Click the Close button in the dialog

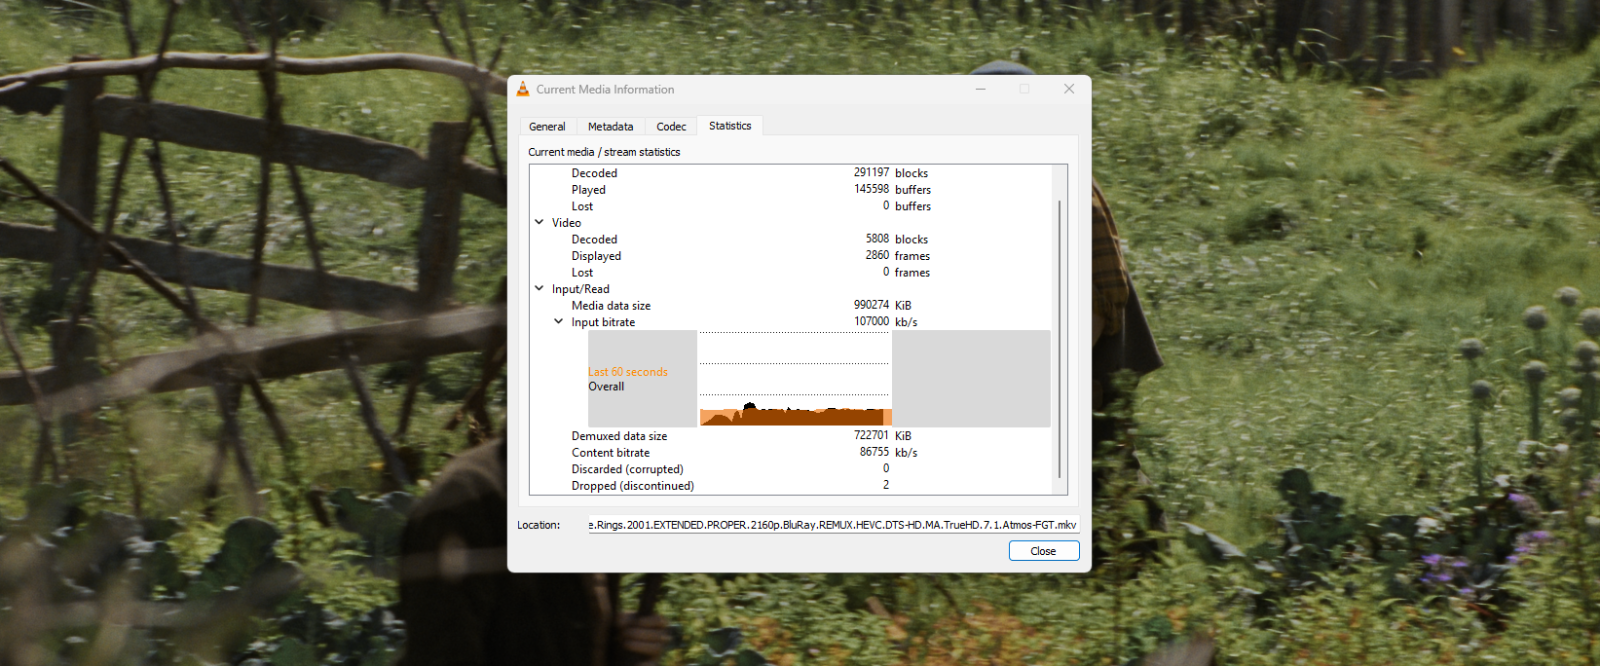[x=1043, y=551]
